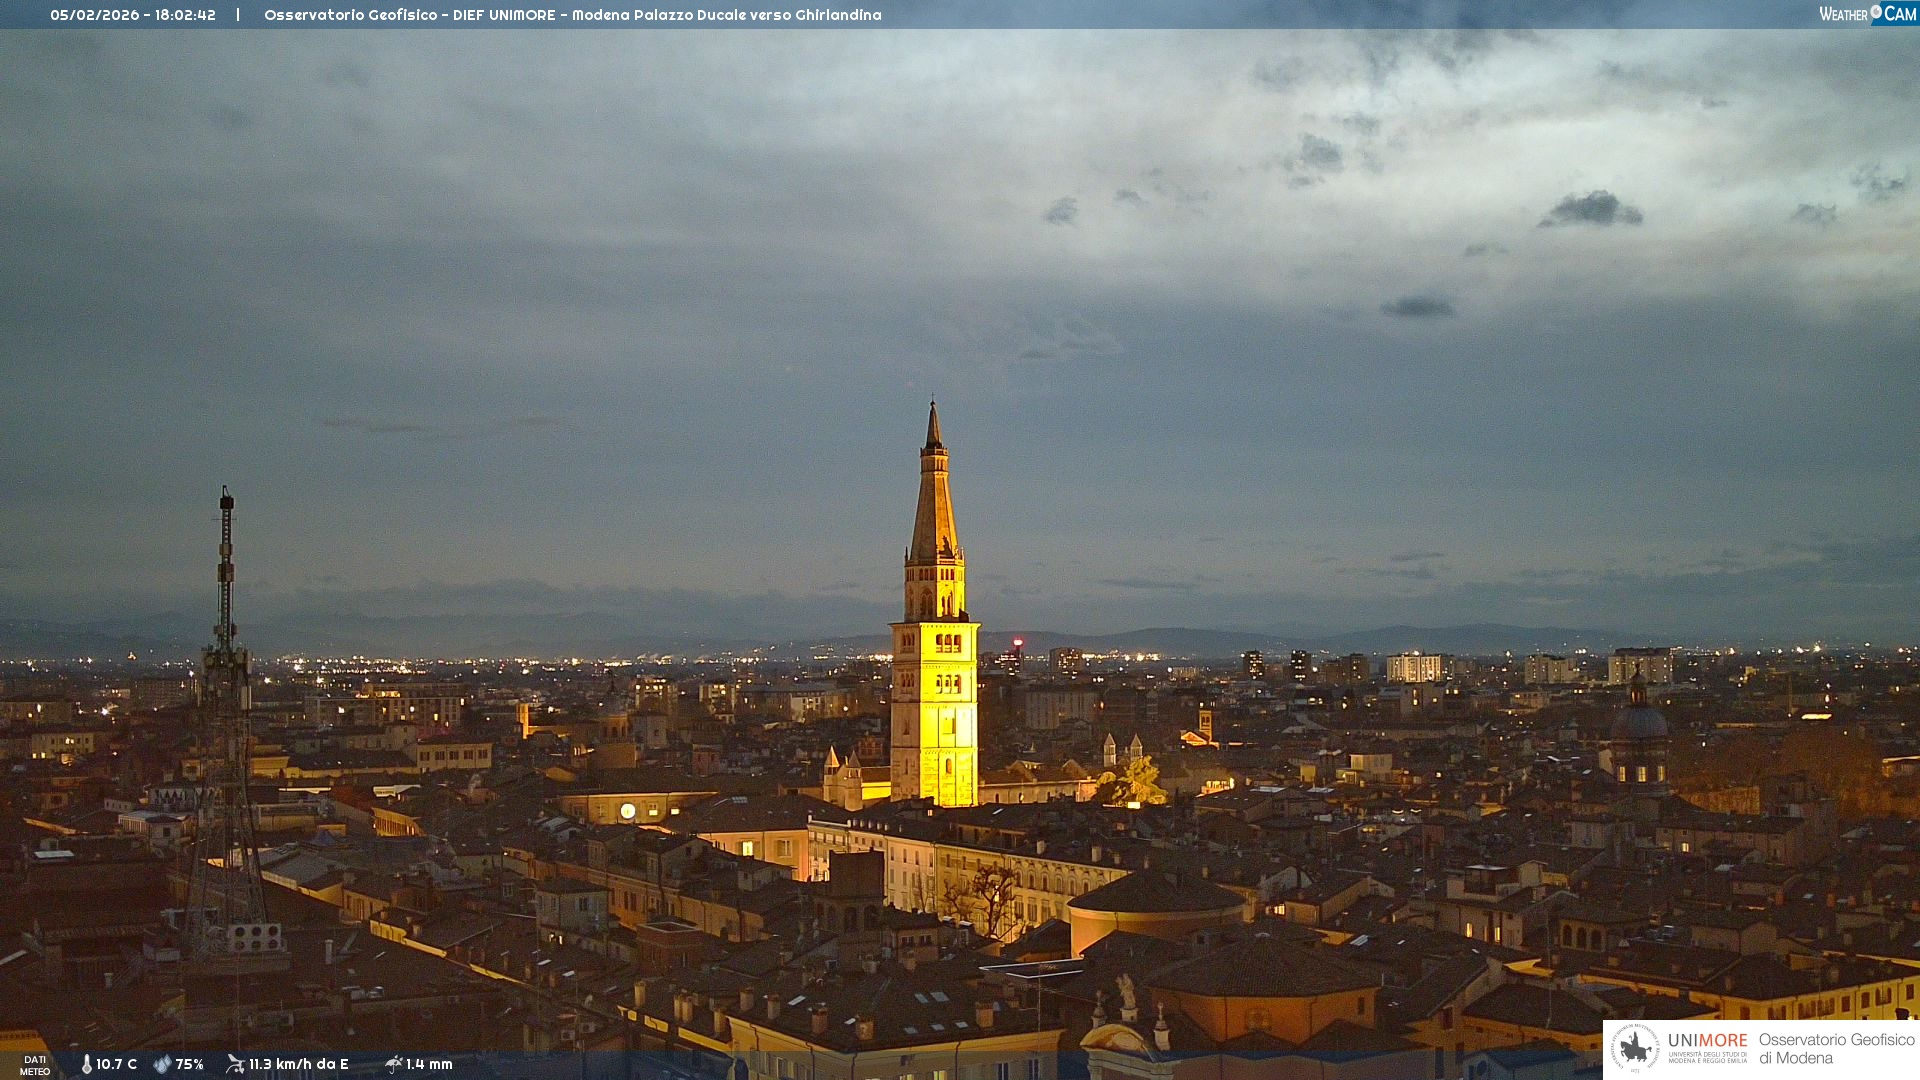Click the top of the antenna mast
Viewport: 1920px width, 1080px height.
click(226, 497)
